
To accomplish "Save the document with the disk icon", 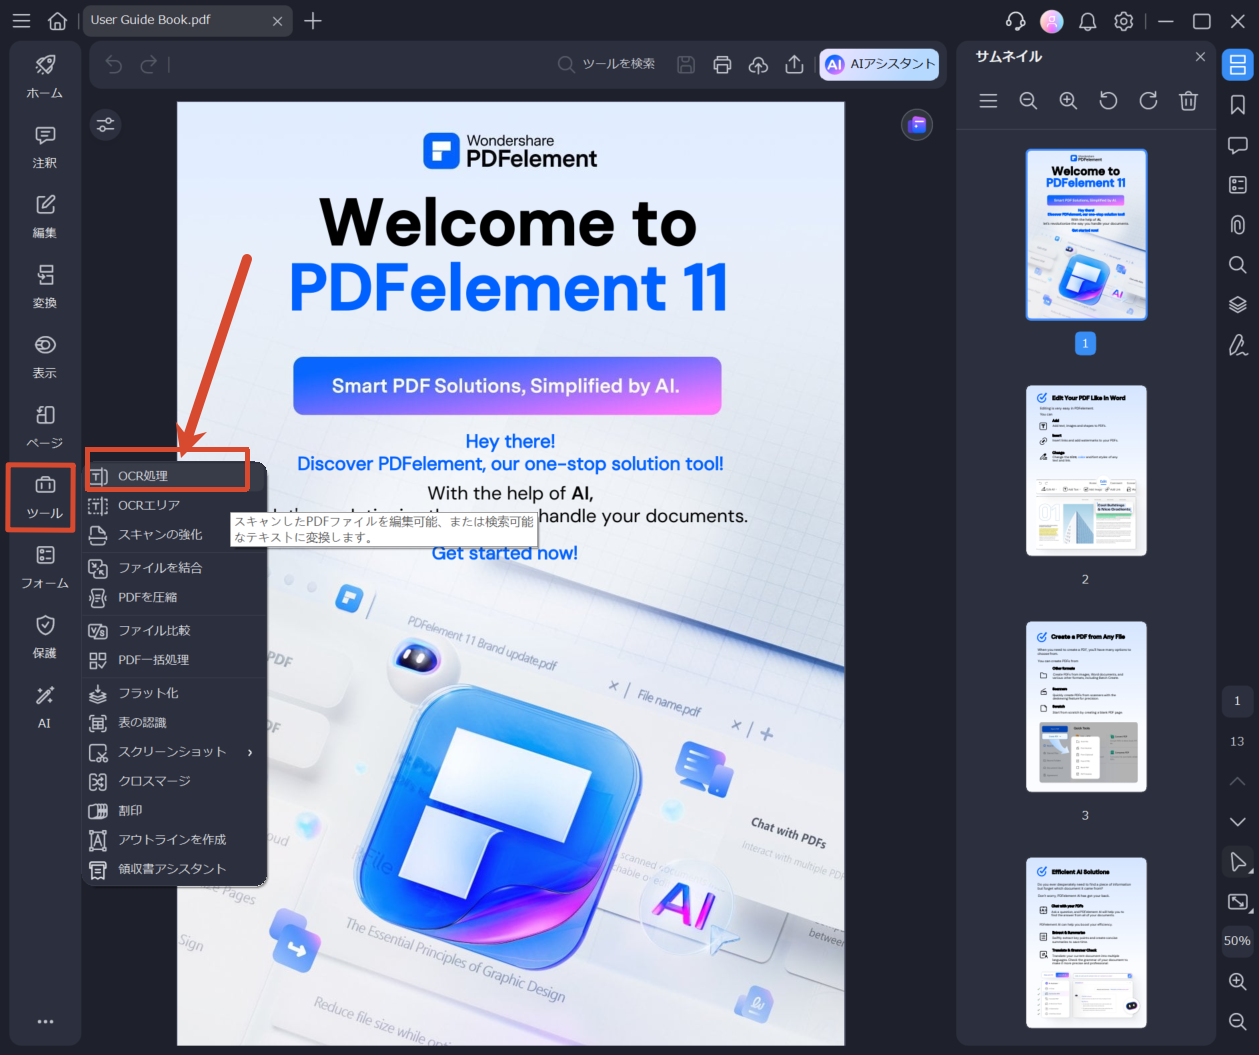I will (x=686, y=65).
